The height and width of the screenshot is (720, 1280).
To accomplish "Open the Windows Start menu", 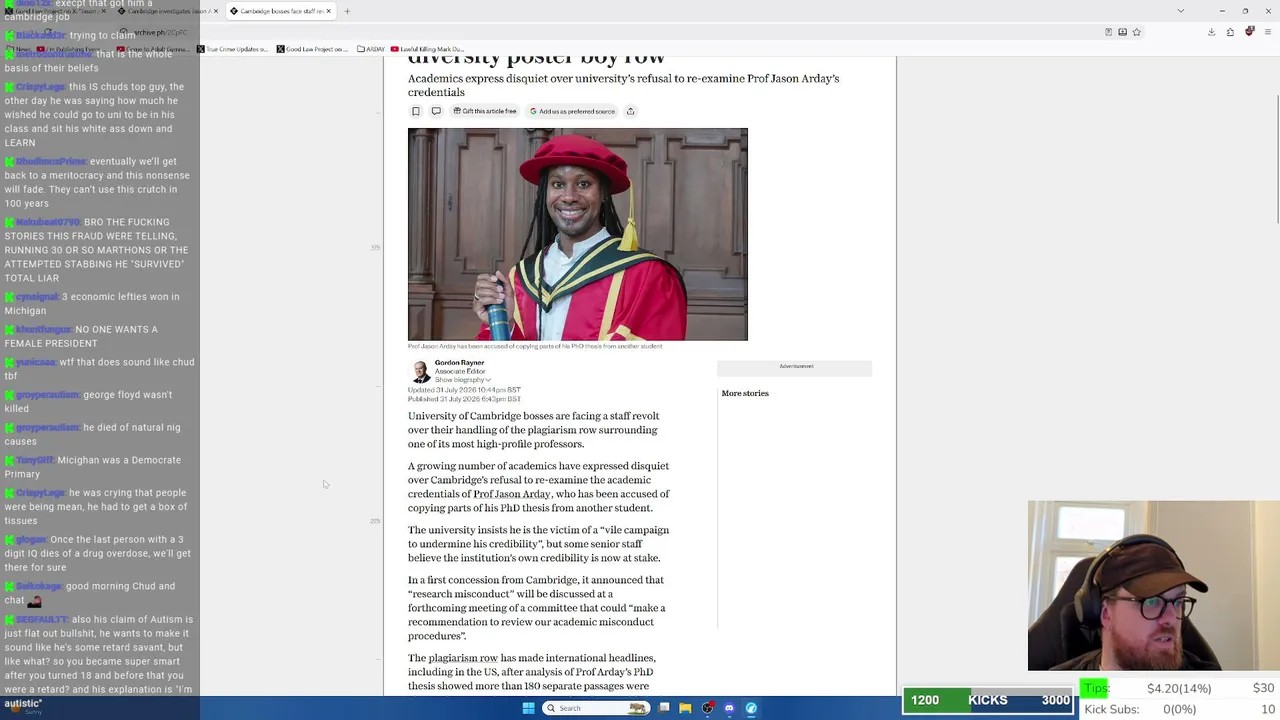I will (529, 708).
